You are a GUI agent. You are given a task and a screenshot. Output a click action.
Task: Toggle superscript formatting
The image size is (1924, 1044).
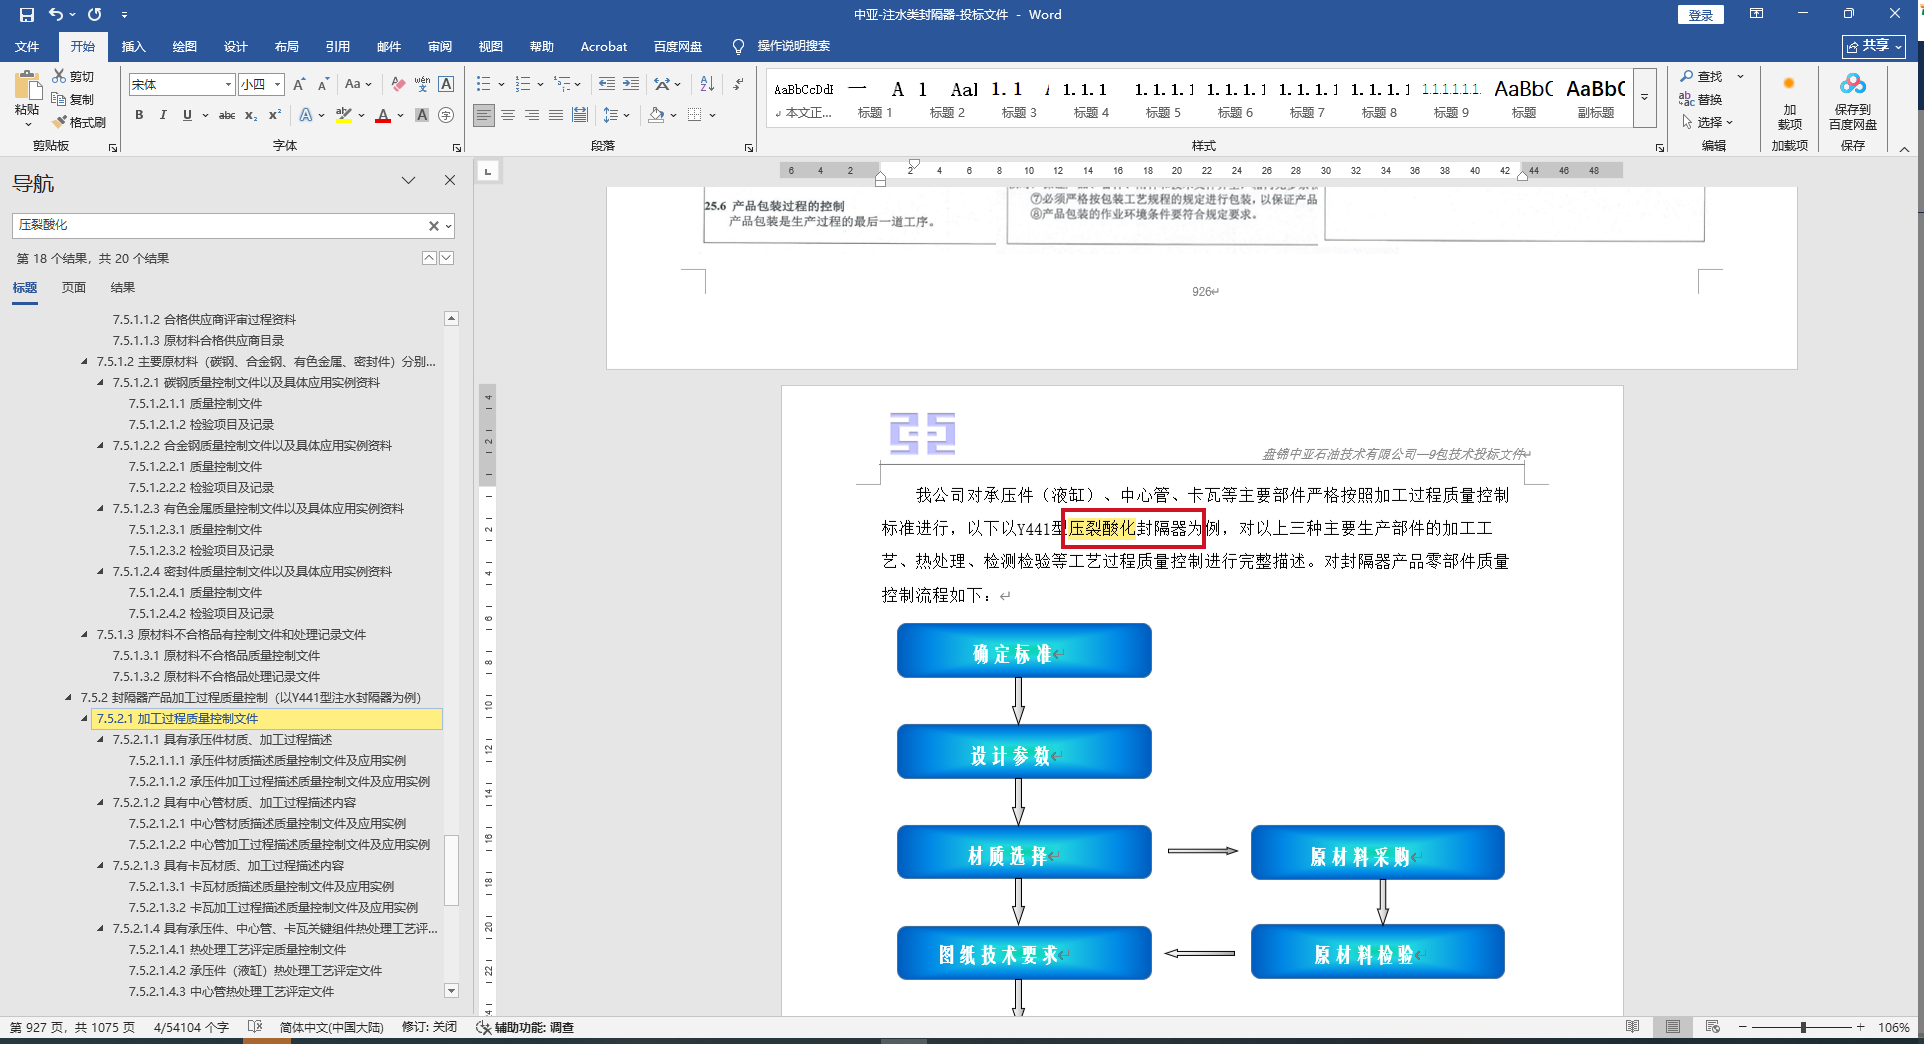(275, 115)
